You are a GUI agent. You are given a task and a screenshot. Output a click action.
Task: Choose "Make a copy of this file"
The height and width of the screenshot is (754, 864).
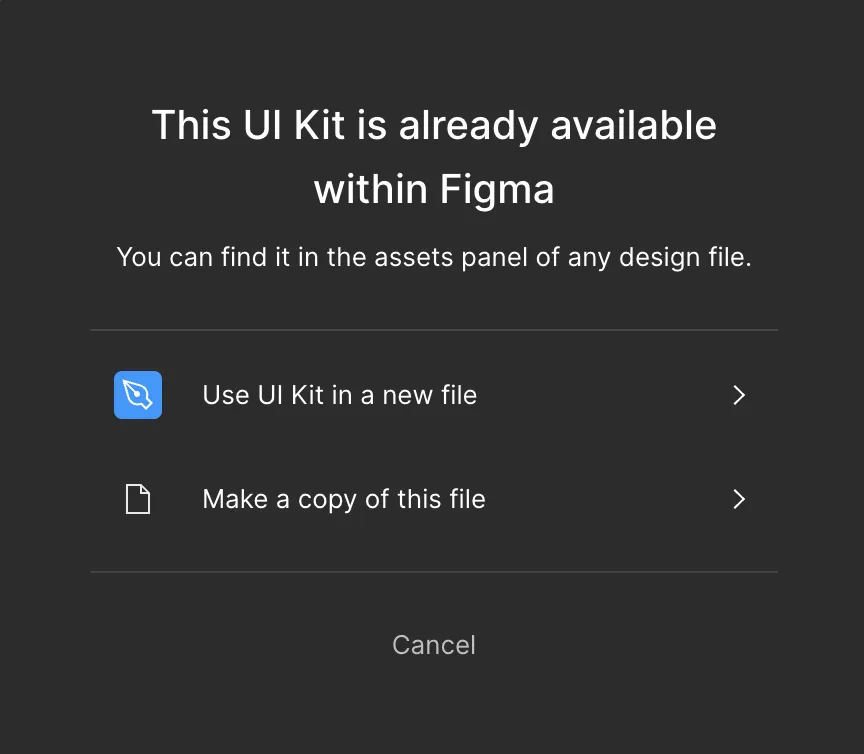pos(344,499)
